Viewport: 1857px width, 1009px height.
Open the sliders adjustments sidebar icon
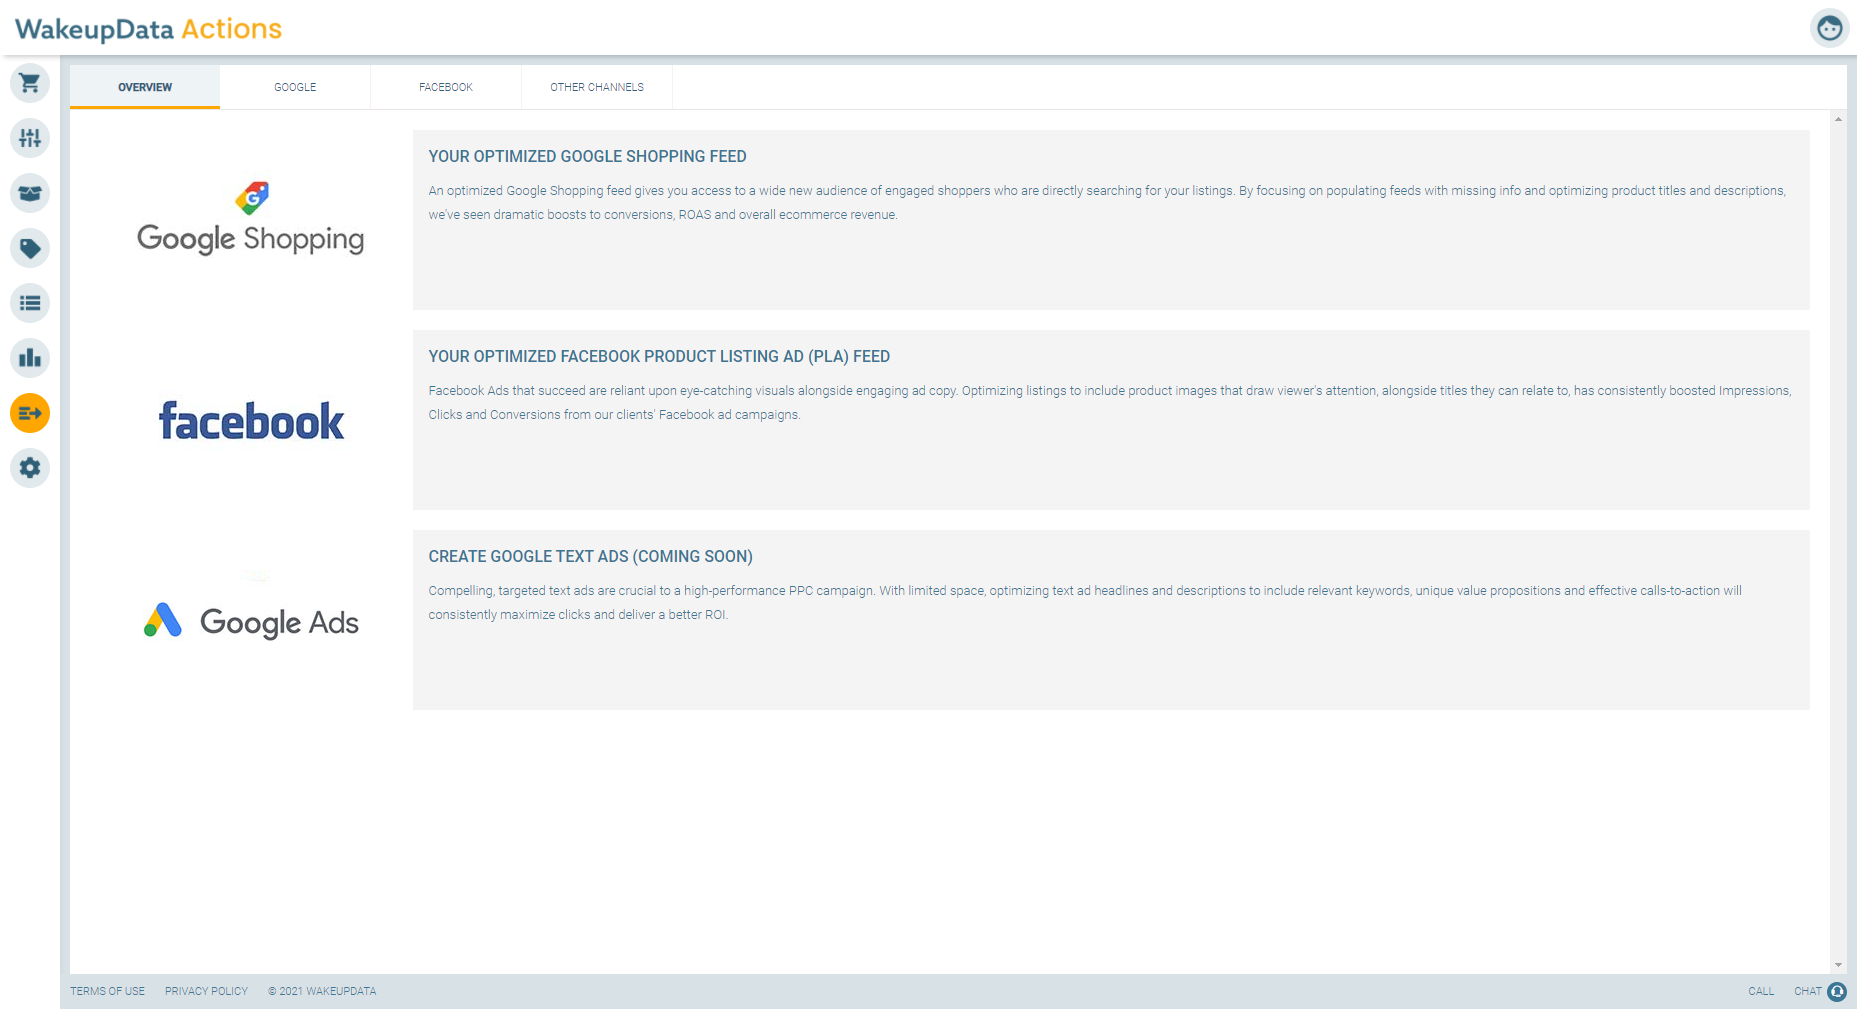[30, 138]
